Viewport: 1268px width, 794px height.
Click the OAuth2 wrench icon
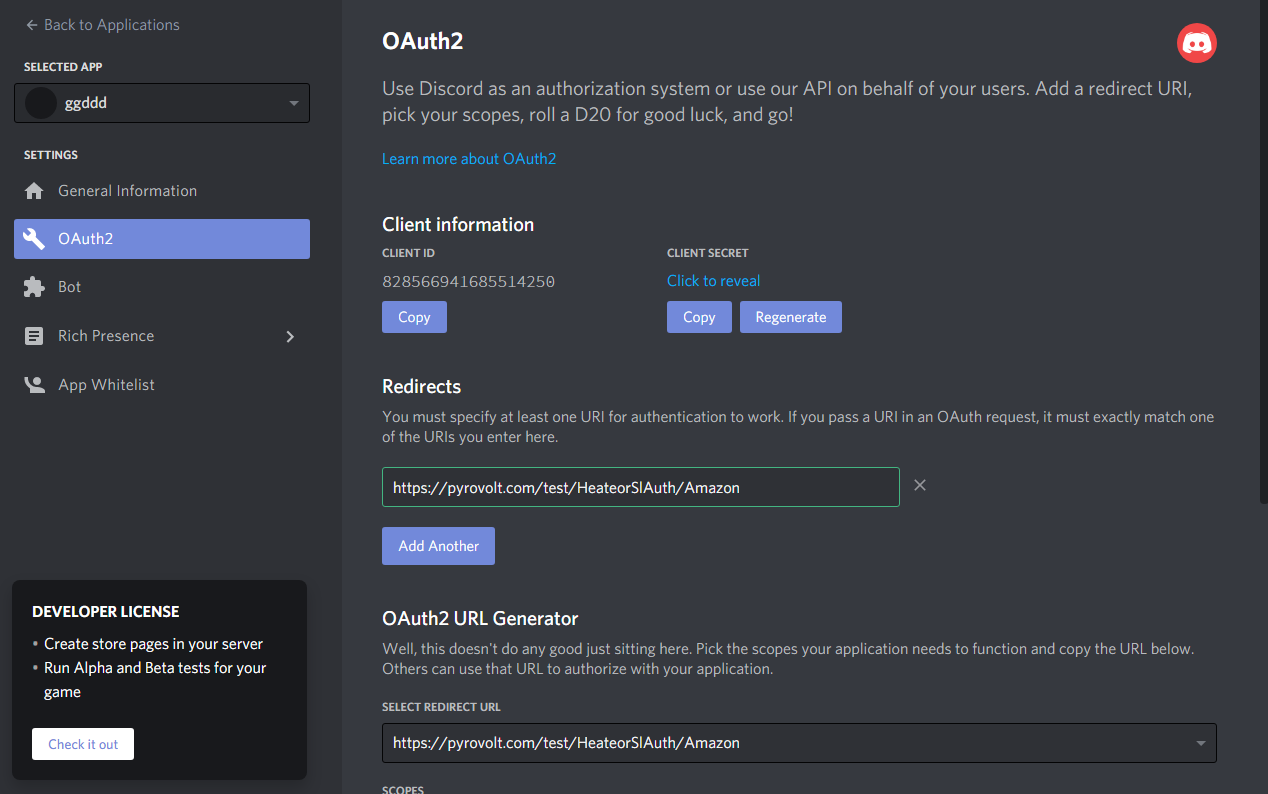34,239
